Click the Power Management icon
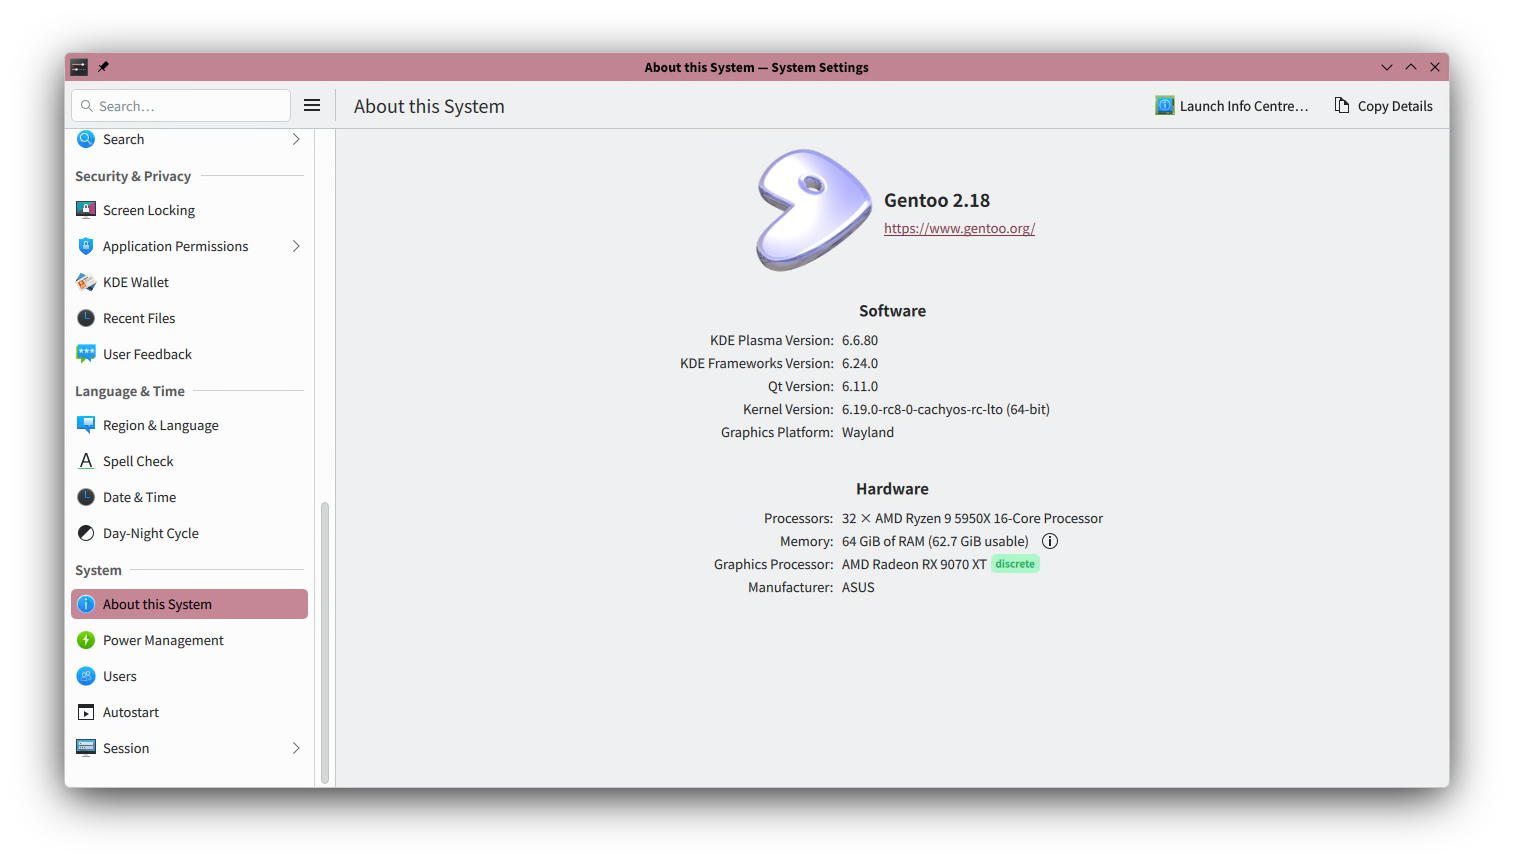 [86, 640]
